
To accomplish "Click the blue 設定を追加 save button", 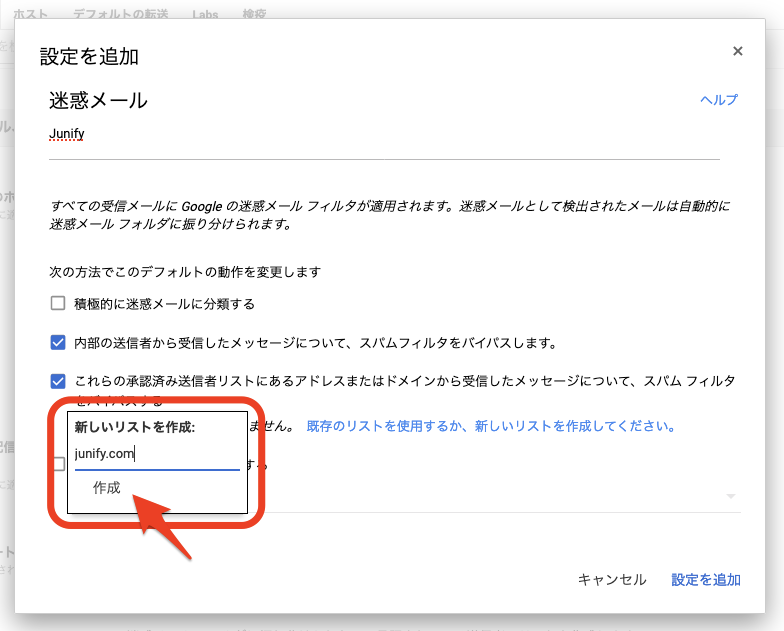I will pyautogui.click(x=706, y=580).
